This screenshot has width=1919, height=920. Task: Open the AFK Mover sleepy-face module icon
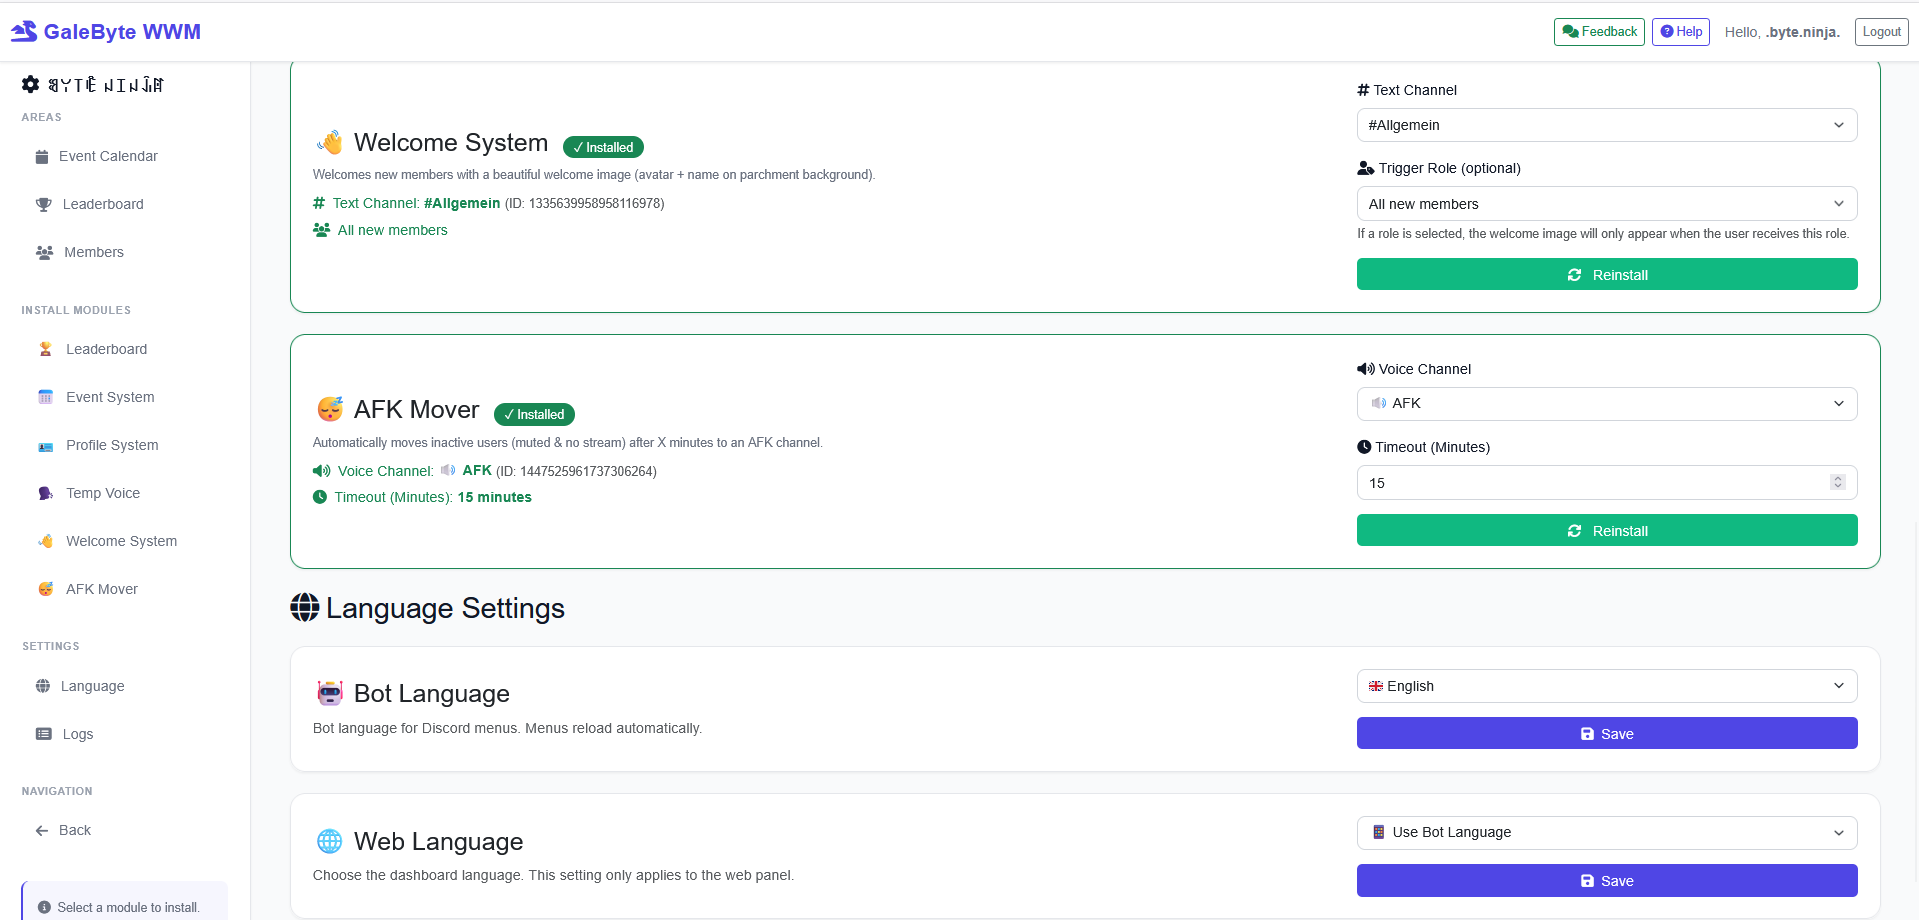[45, 588]
